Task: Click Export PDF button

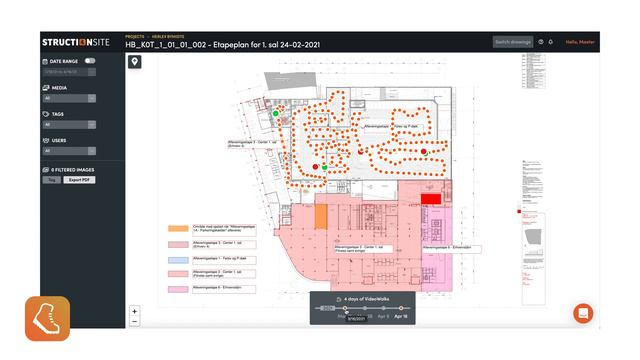Action: pos(79,180)
